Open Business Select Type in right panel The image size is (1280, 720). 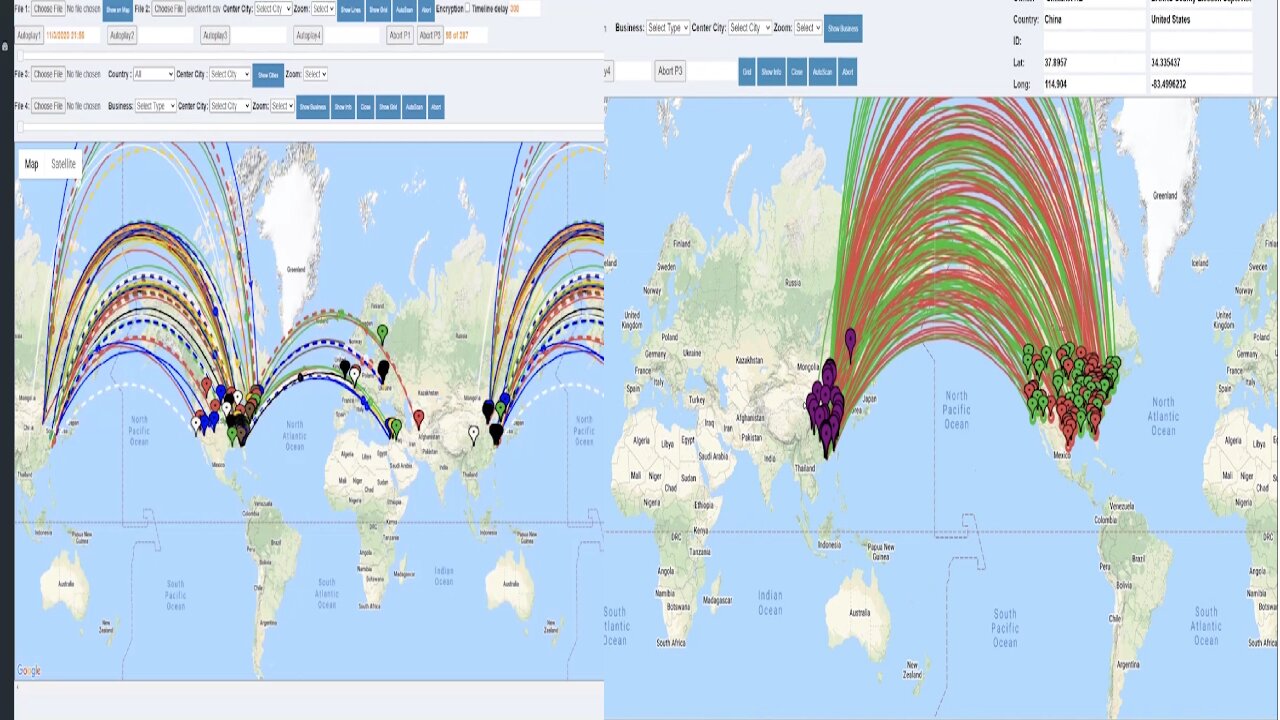pyautogui.click(x=667, y=28)
